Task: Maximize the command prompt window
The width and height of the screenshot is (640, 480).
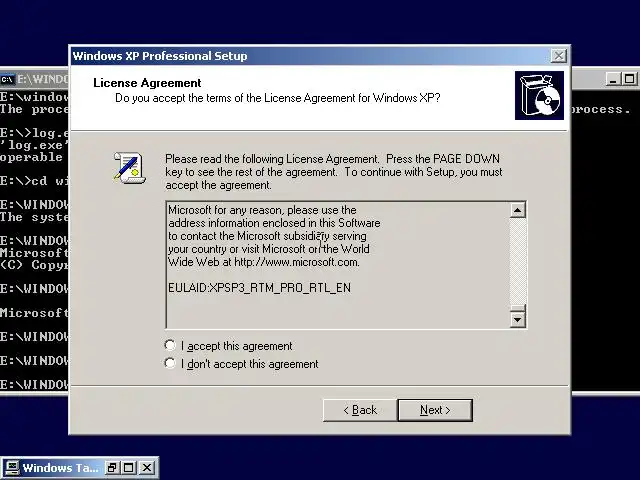Action: point(629,79)
